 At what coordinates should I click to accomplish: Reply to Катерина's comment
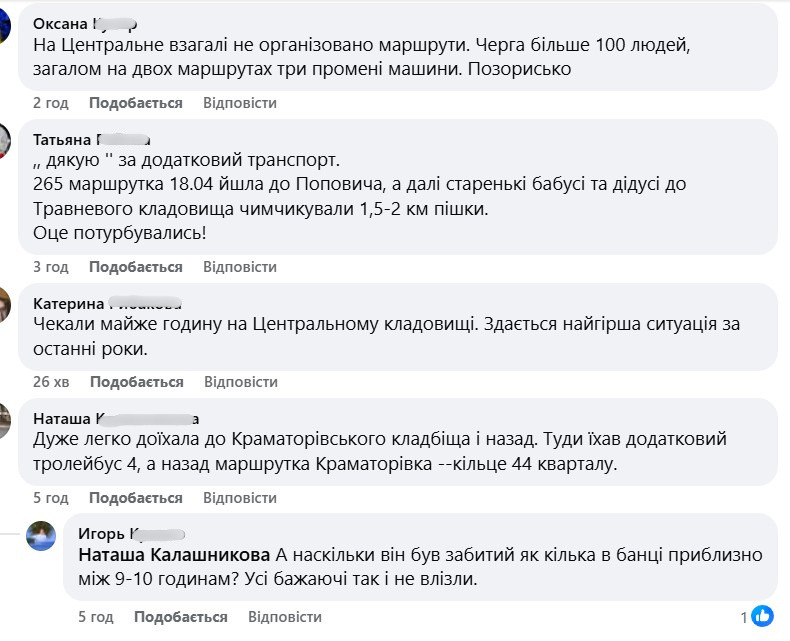click(241, 382)
